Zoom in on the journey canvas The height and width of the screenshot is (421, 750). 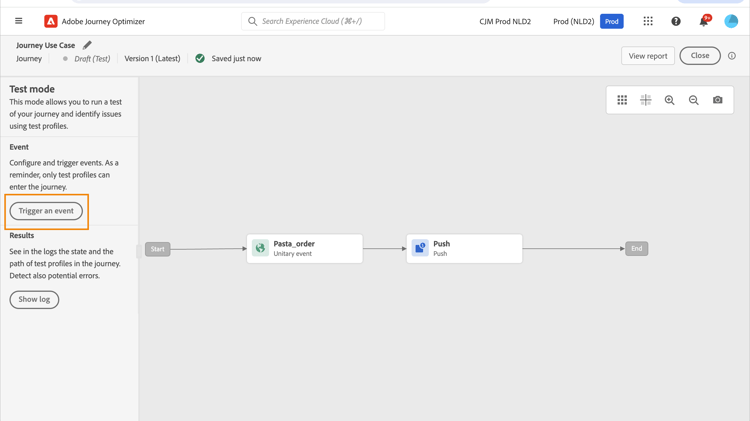click(670, 100)
